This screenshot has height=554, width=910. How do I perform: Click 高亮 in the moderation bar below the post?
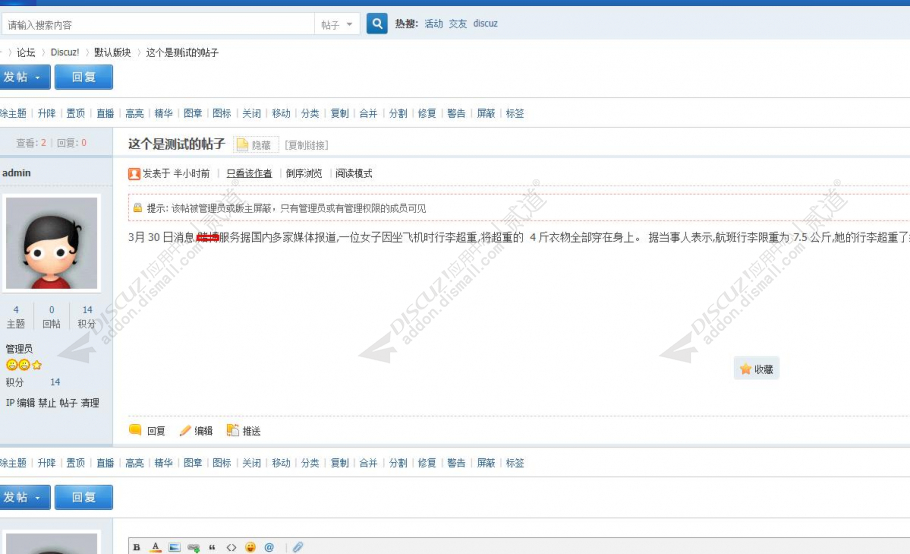pyautogui.click(x=134, y=463)
